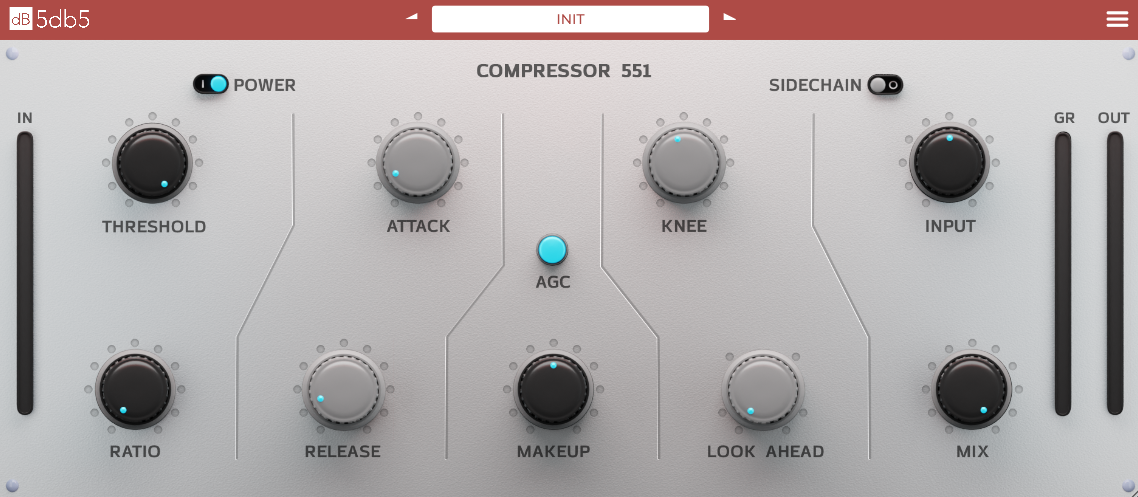Screen dimensions: 1138x497
Task: Click the ATTACK knob
Action: pyautogui.click(x=417, y=163)
